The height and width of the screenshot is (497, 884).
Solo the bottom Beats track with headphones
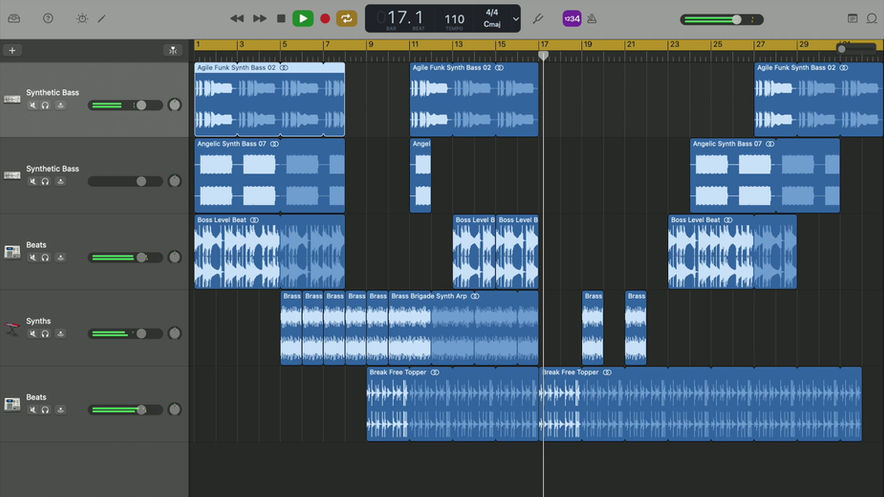(x=45, y=410)
